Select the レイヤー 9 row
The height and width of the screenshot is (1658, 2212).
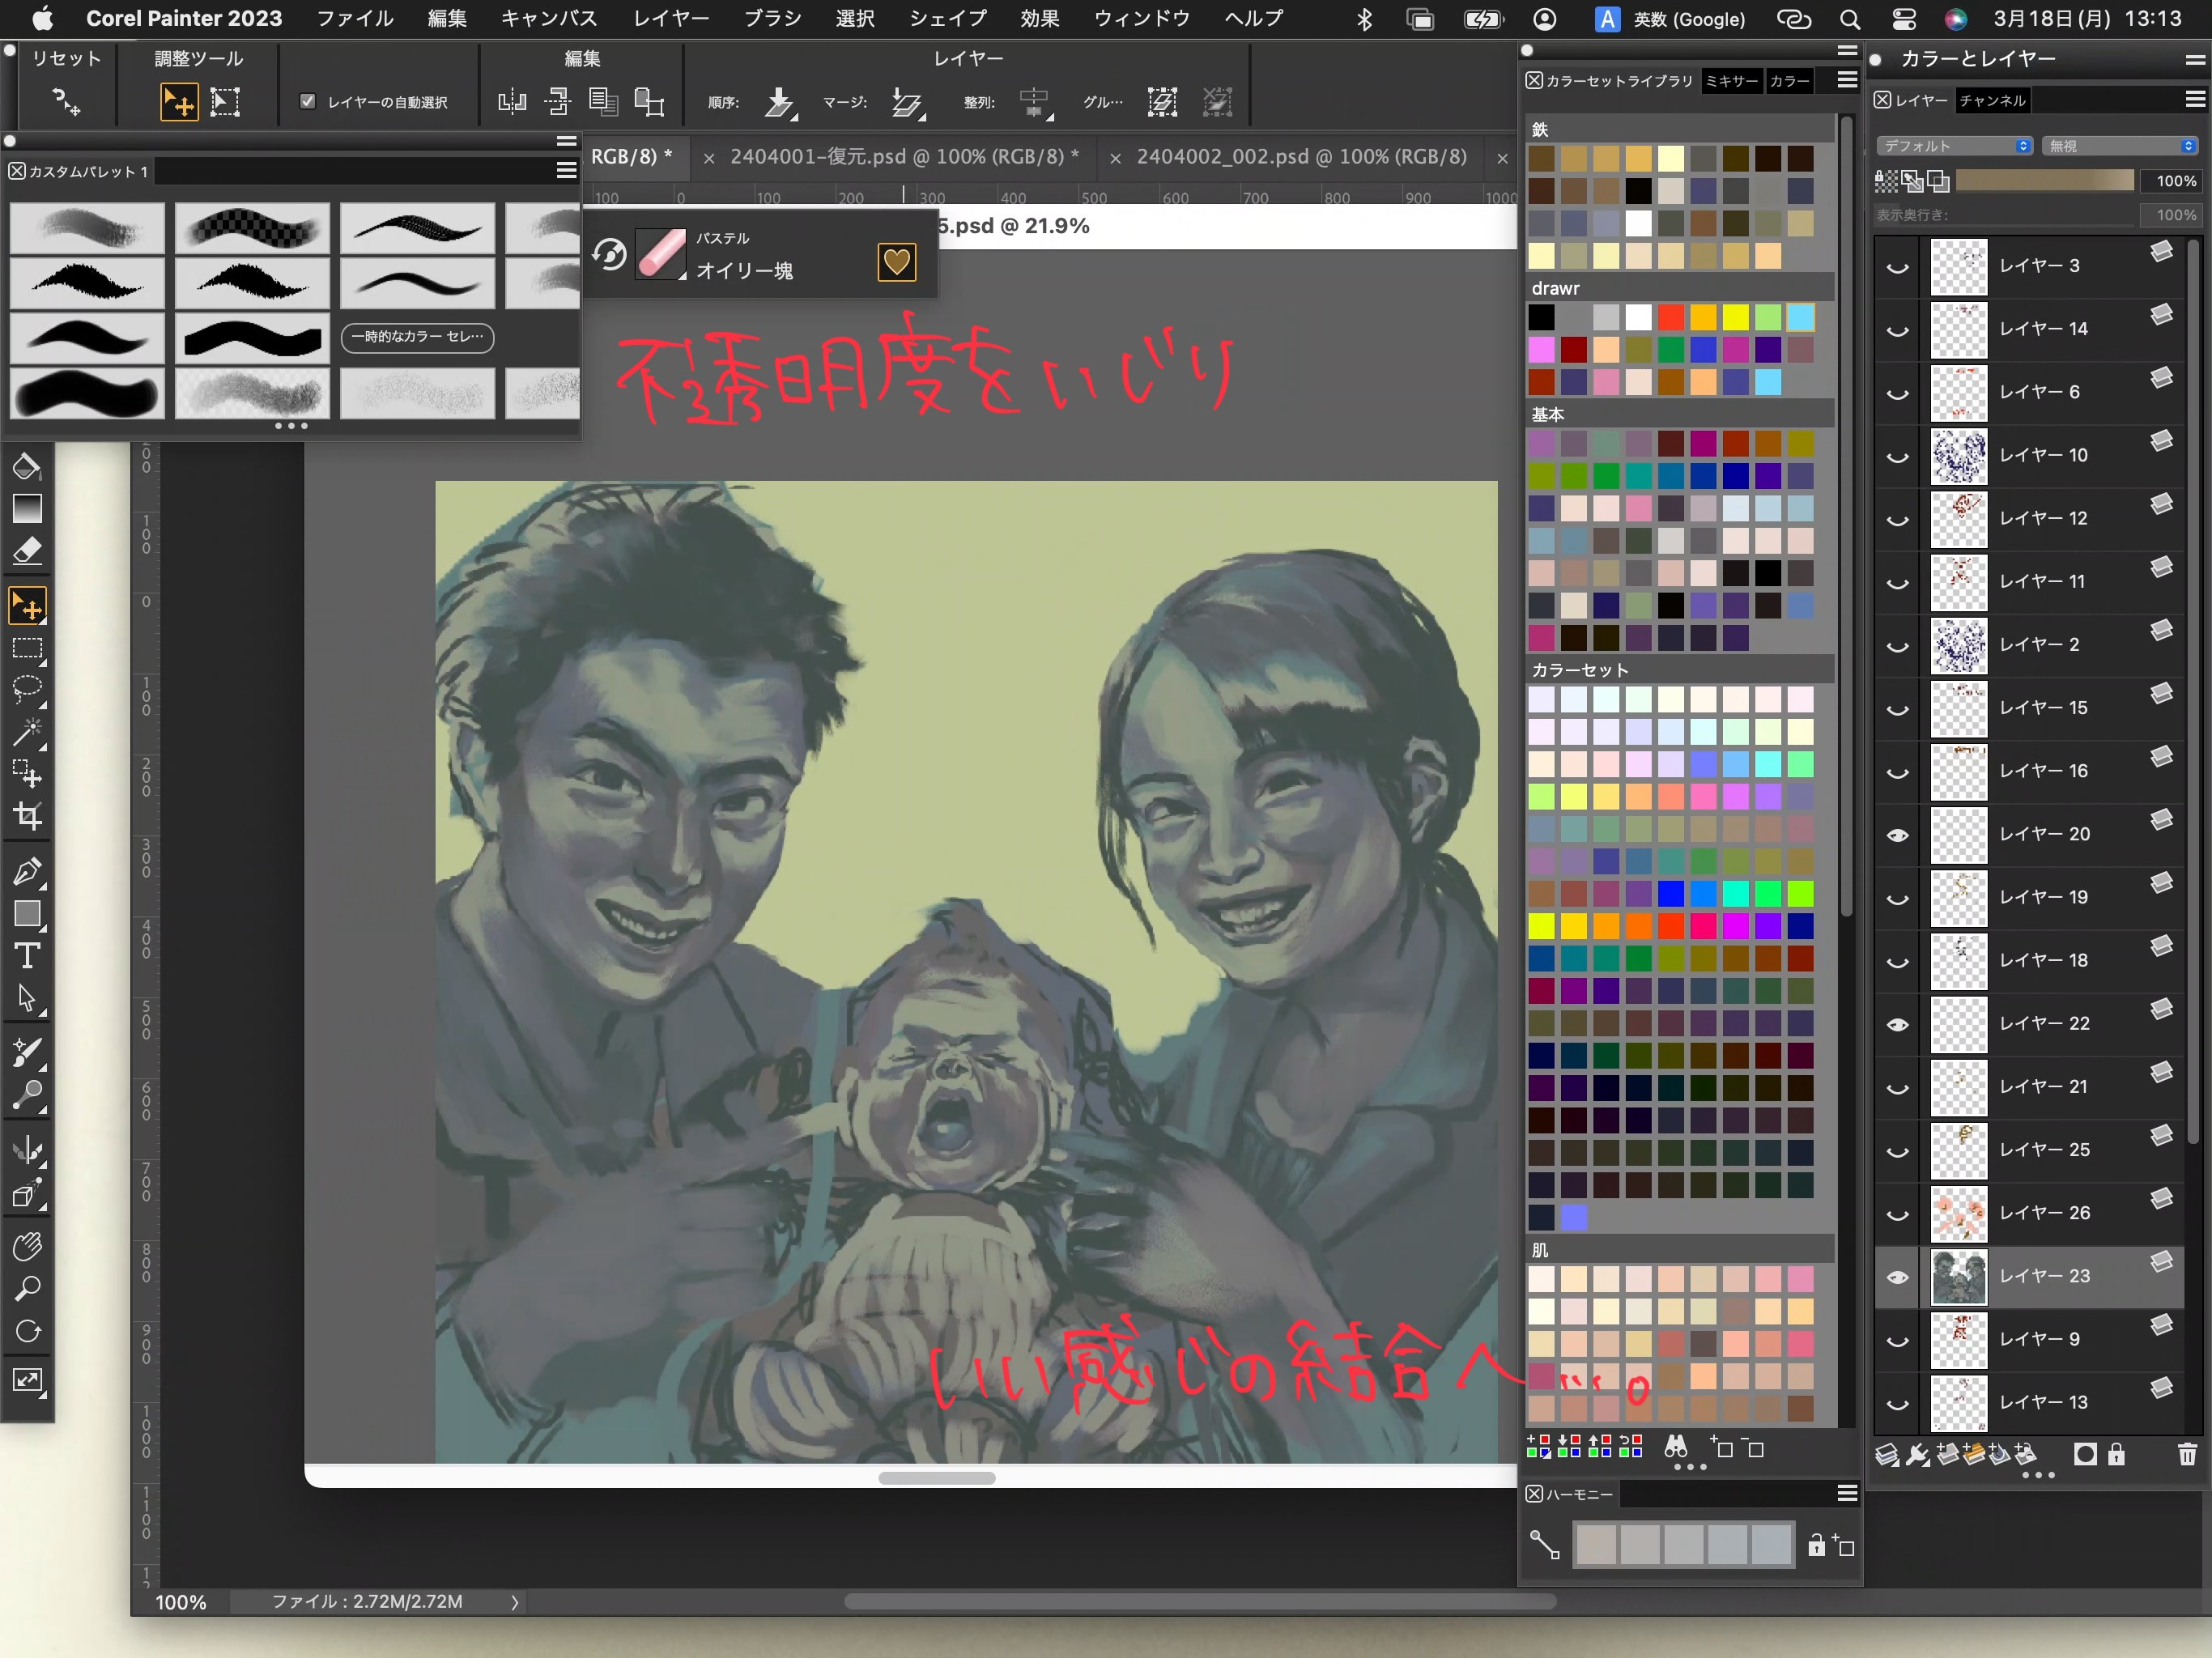[x=2028, y=1339]
